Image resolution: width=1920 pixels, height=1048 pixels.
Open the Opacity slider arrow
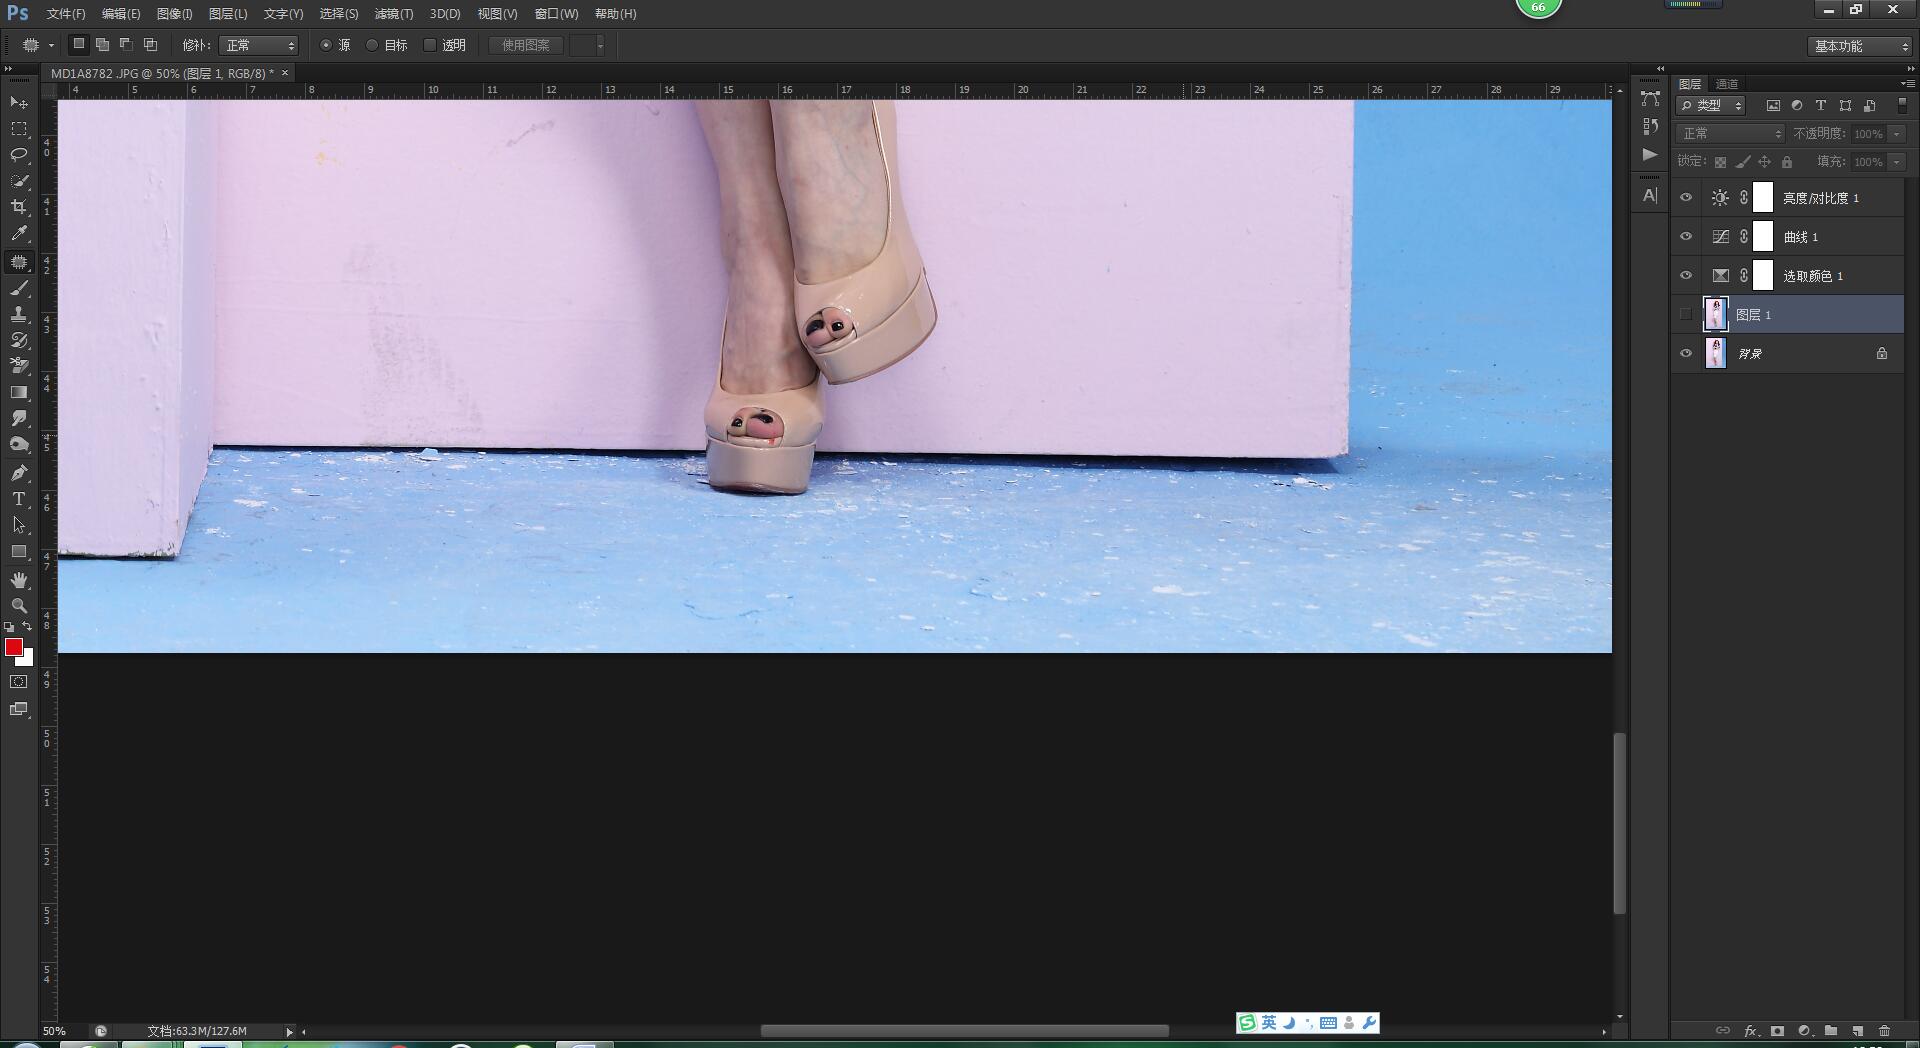coord(1896,133)
